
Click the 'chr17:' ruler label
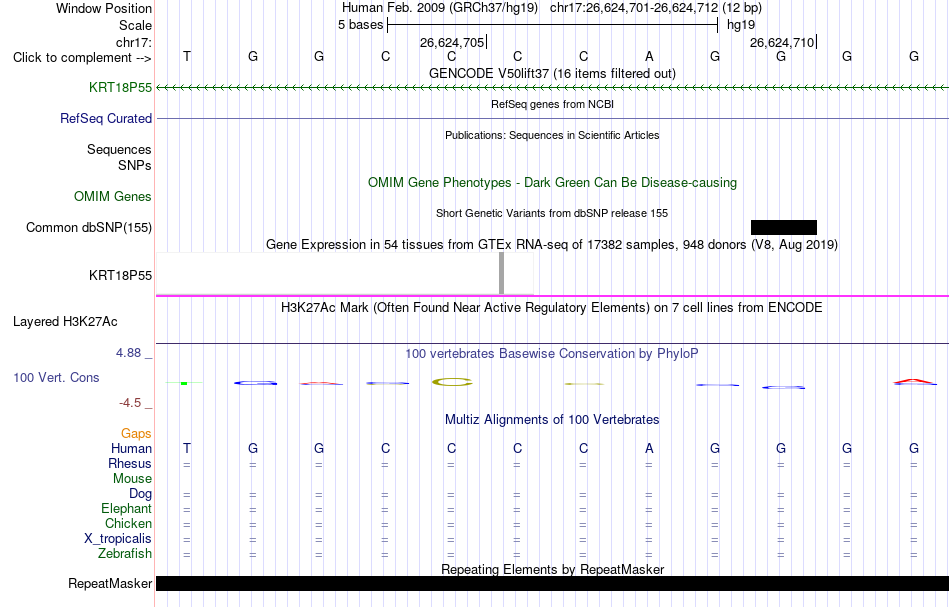pos(134,42)
